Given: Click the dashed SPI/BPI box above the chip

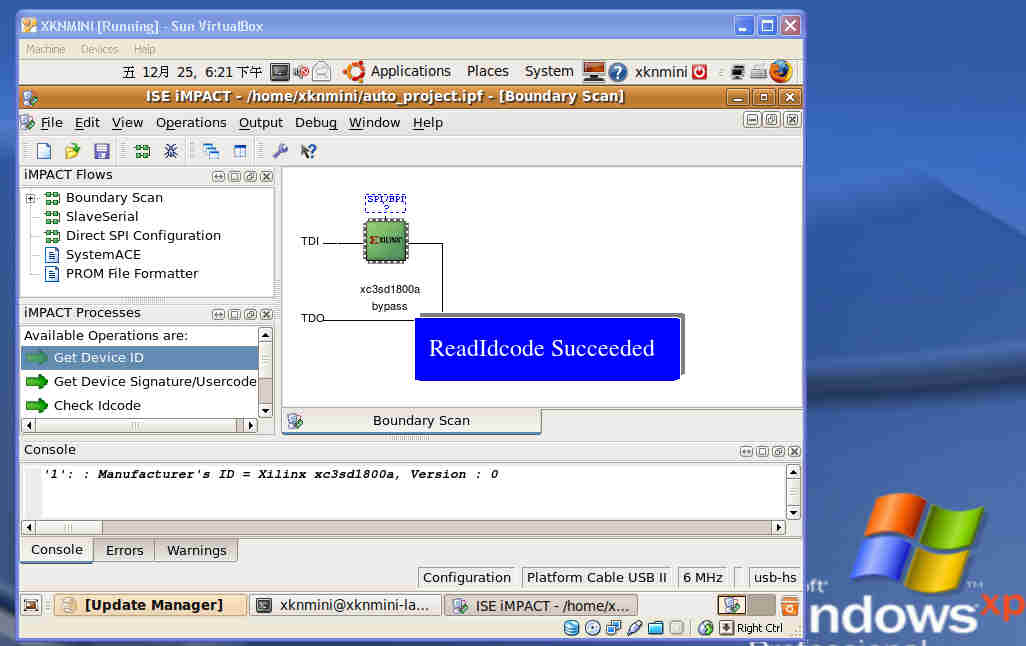Looking at the screenshot, I should point(385,203).
